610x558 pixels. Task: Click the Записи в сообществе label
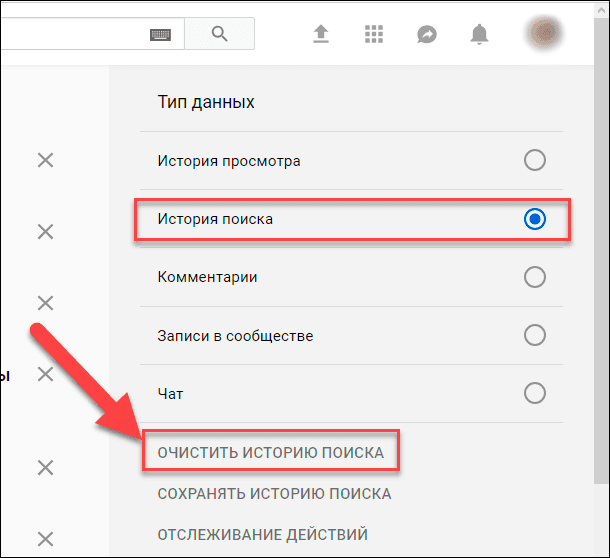click(235, 336)
